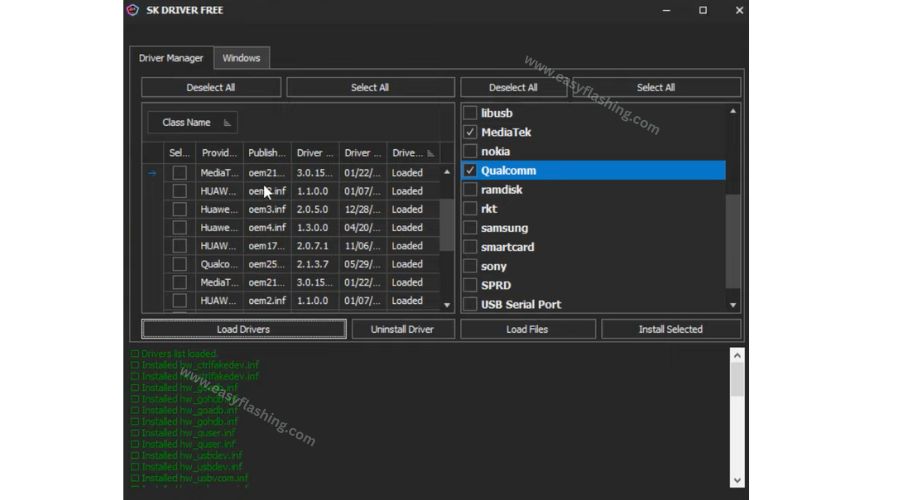Click the SK Driver Free app logo
The height and width of the screenshot is (500, 900).
point(133,10)
